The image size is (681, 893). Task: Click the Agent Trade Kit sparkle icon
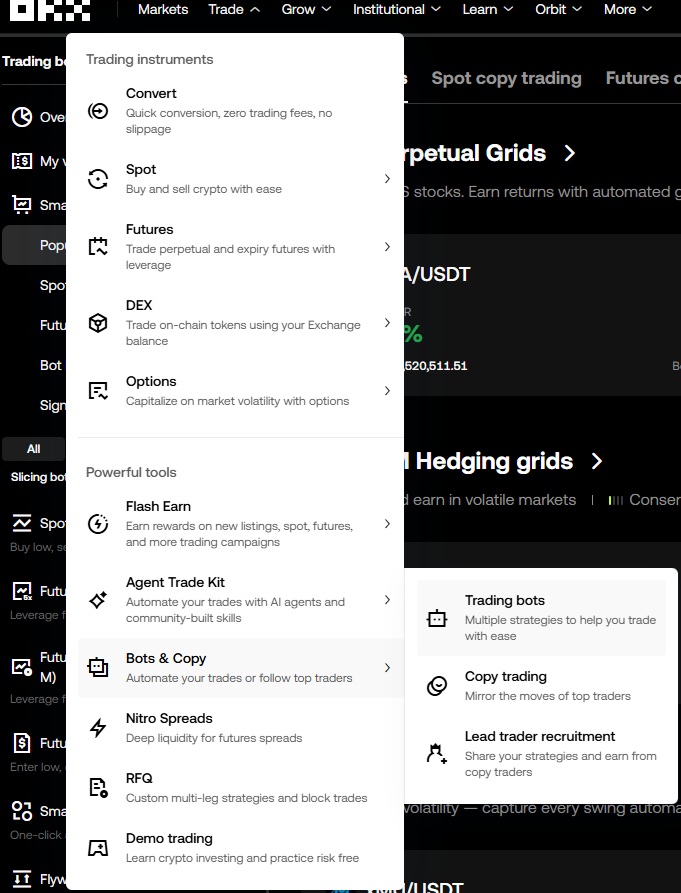point(98,600)
